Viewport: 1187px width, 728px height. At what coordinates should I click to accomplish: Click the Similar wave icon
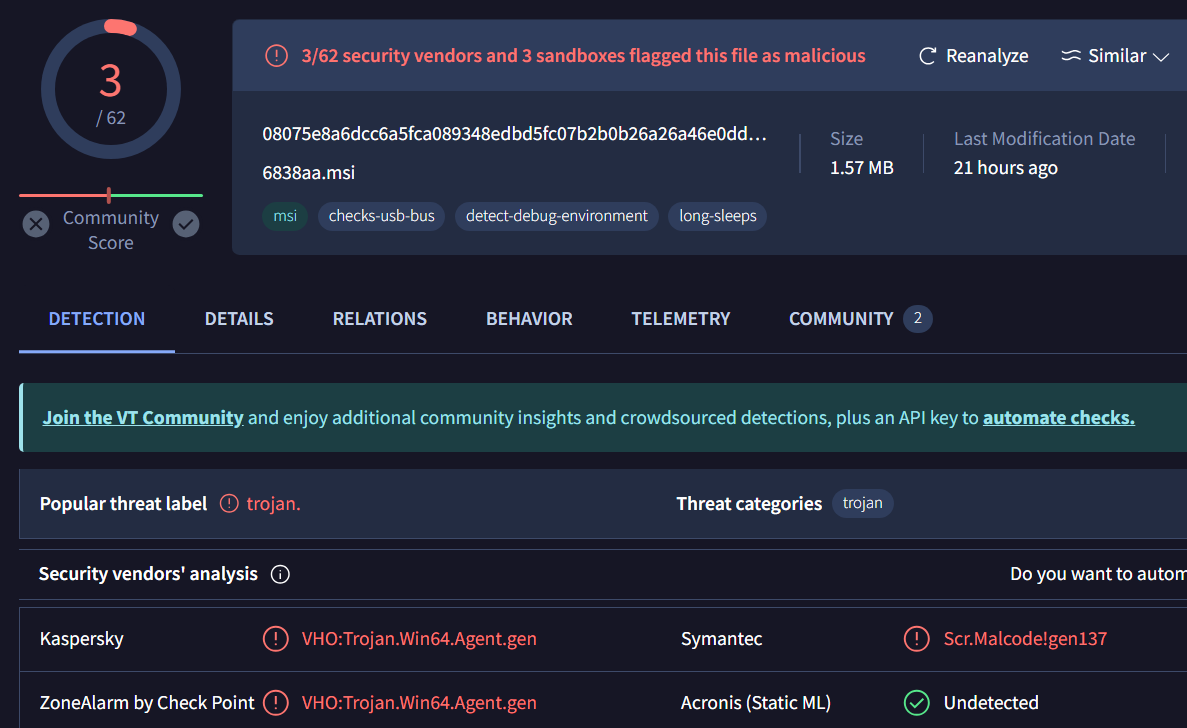coord(1071,56)
